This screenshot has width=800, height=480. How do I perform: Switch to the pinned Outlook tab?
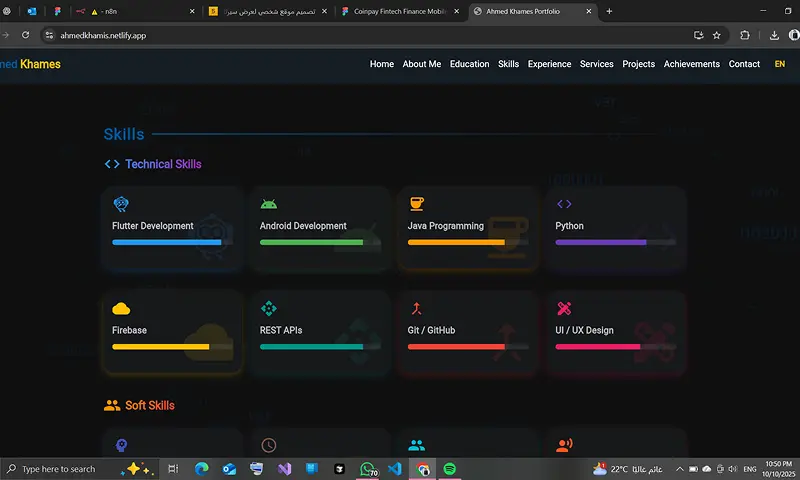tap(32, 11)
